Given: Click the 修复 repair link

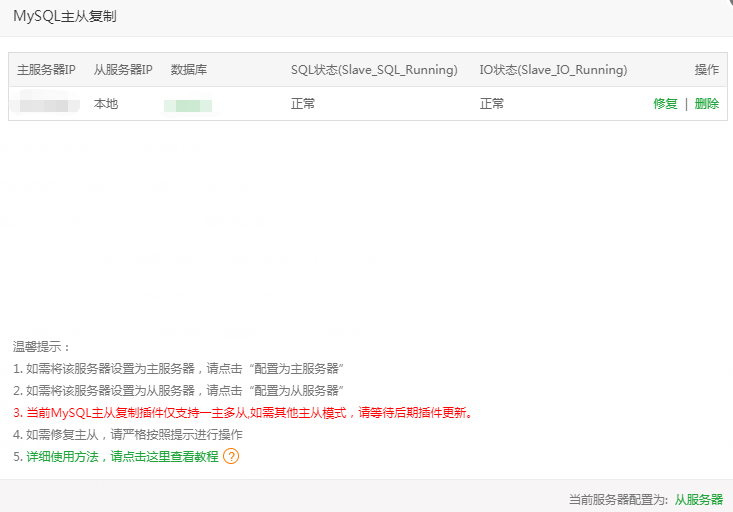Looking at the screenshot, I should click(x=665, y=104).
